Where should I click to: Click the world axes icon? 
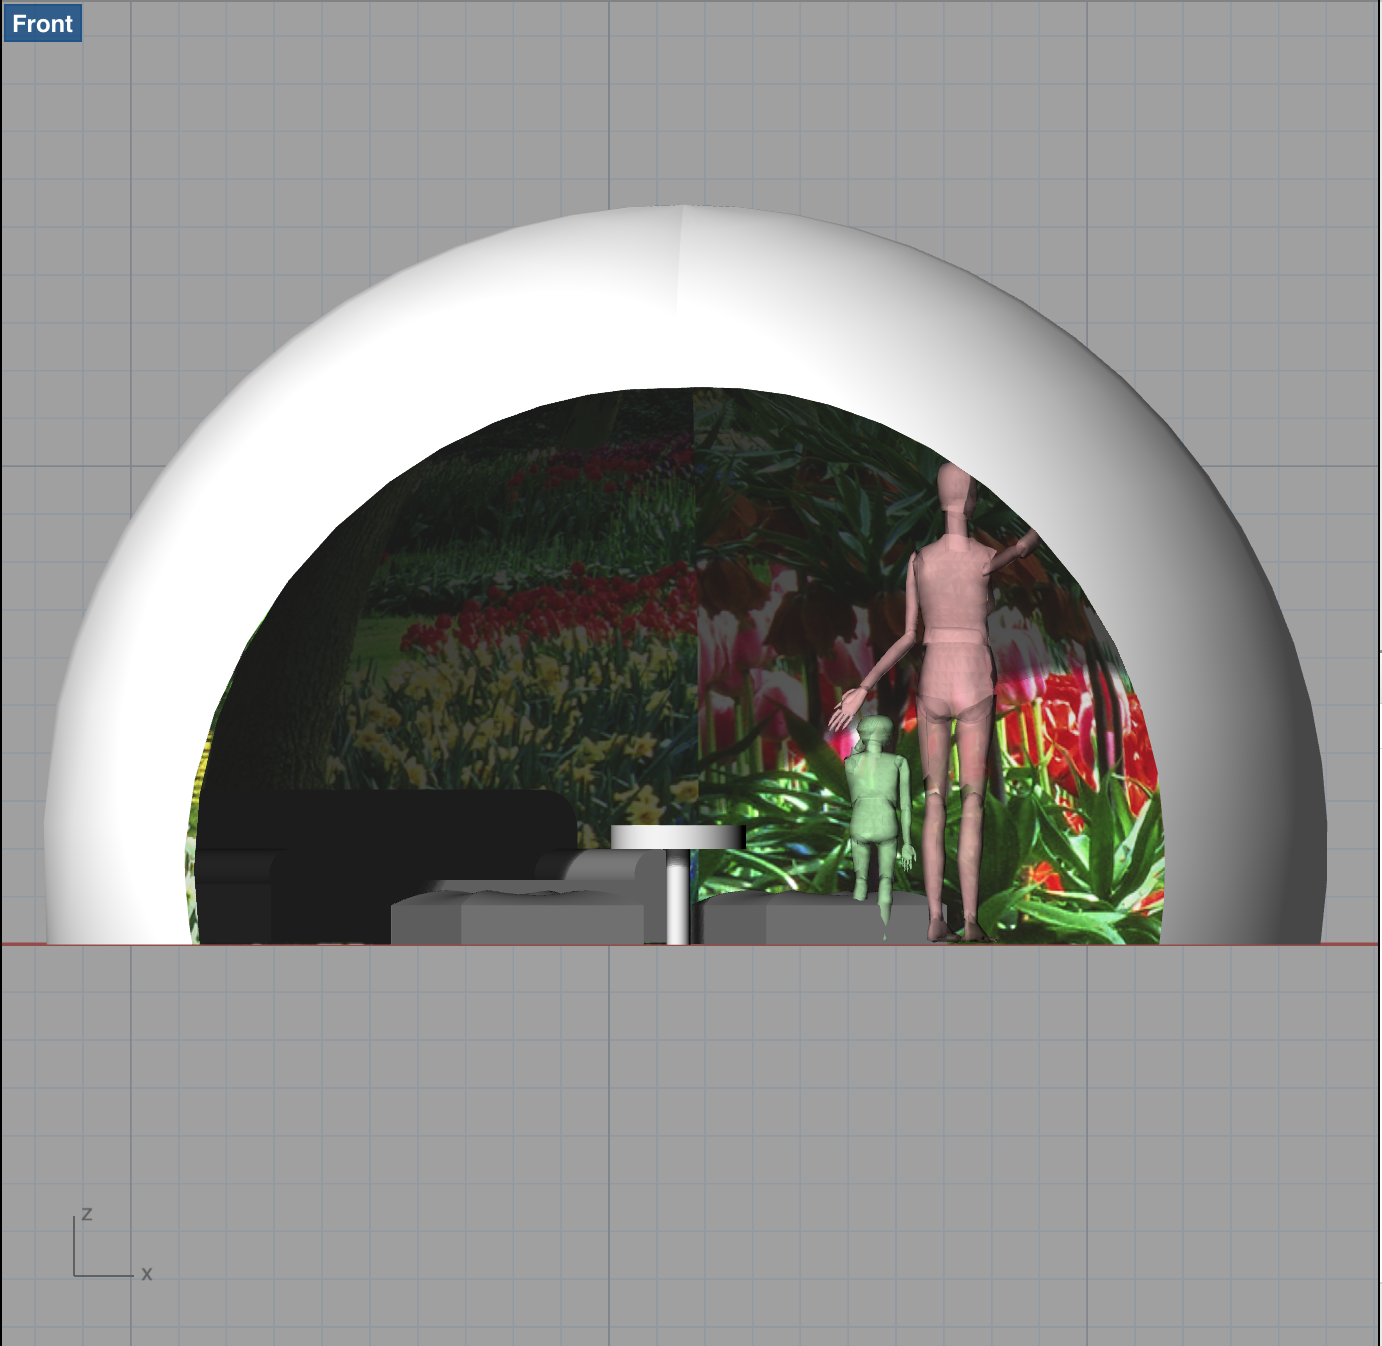(x=110, y=1245)
